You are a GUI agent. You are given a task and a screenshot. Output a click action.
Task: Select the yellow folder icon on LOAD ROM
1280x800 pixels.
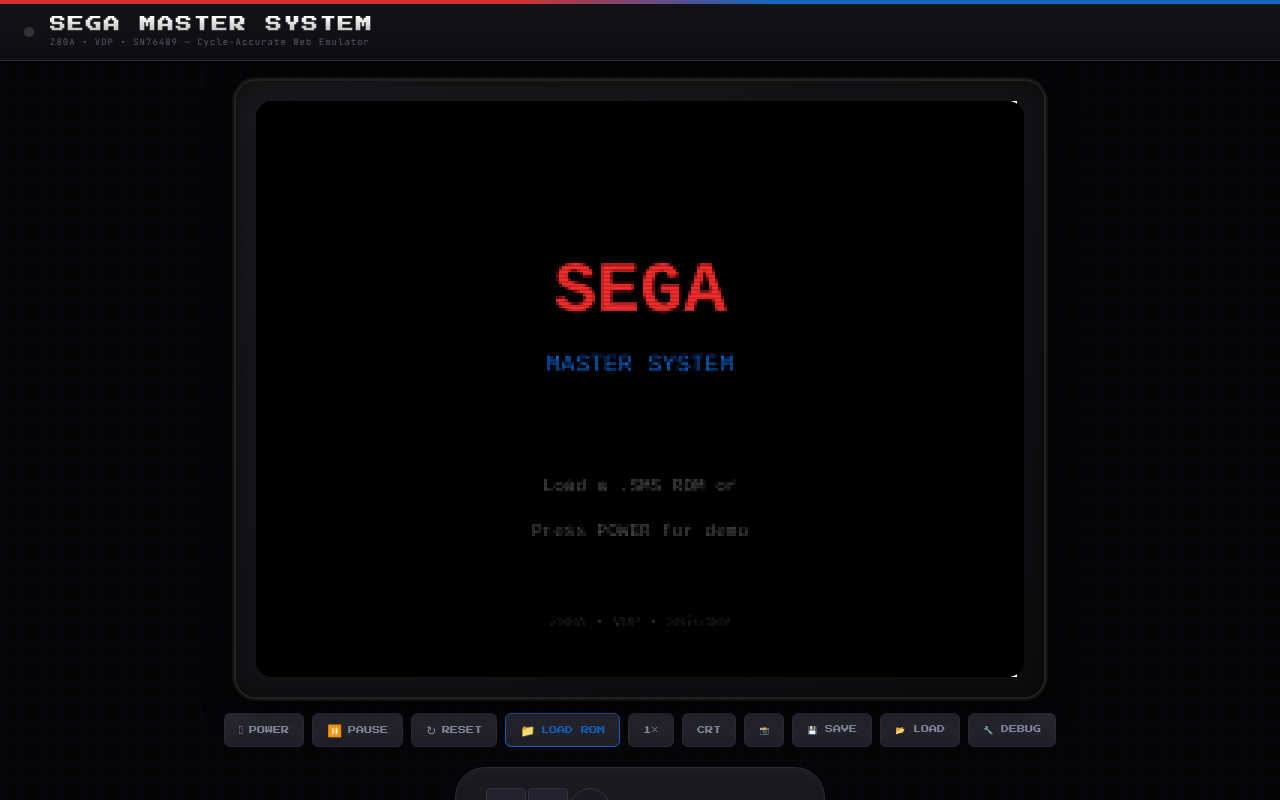click(x=528, y=730)
